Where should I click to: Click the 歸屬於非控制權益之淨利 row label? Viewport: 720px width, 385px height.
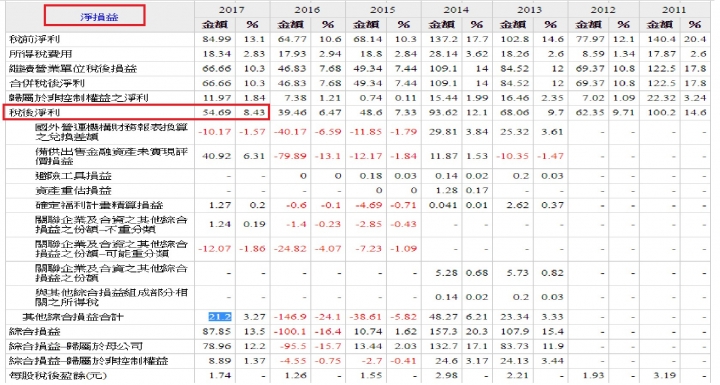tap(79, 98)
